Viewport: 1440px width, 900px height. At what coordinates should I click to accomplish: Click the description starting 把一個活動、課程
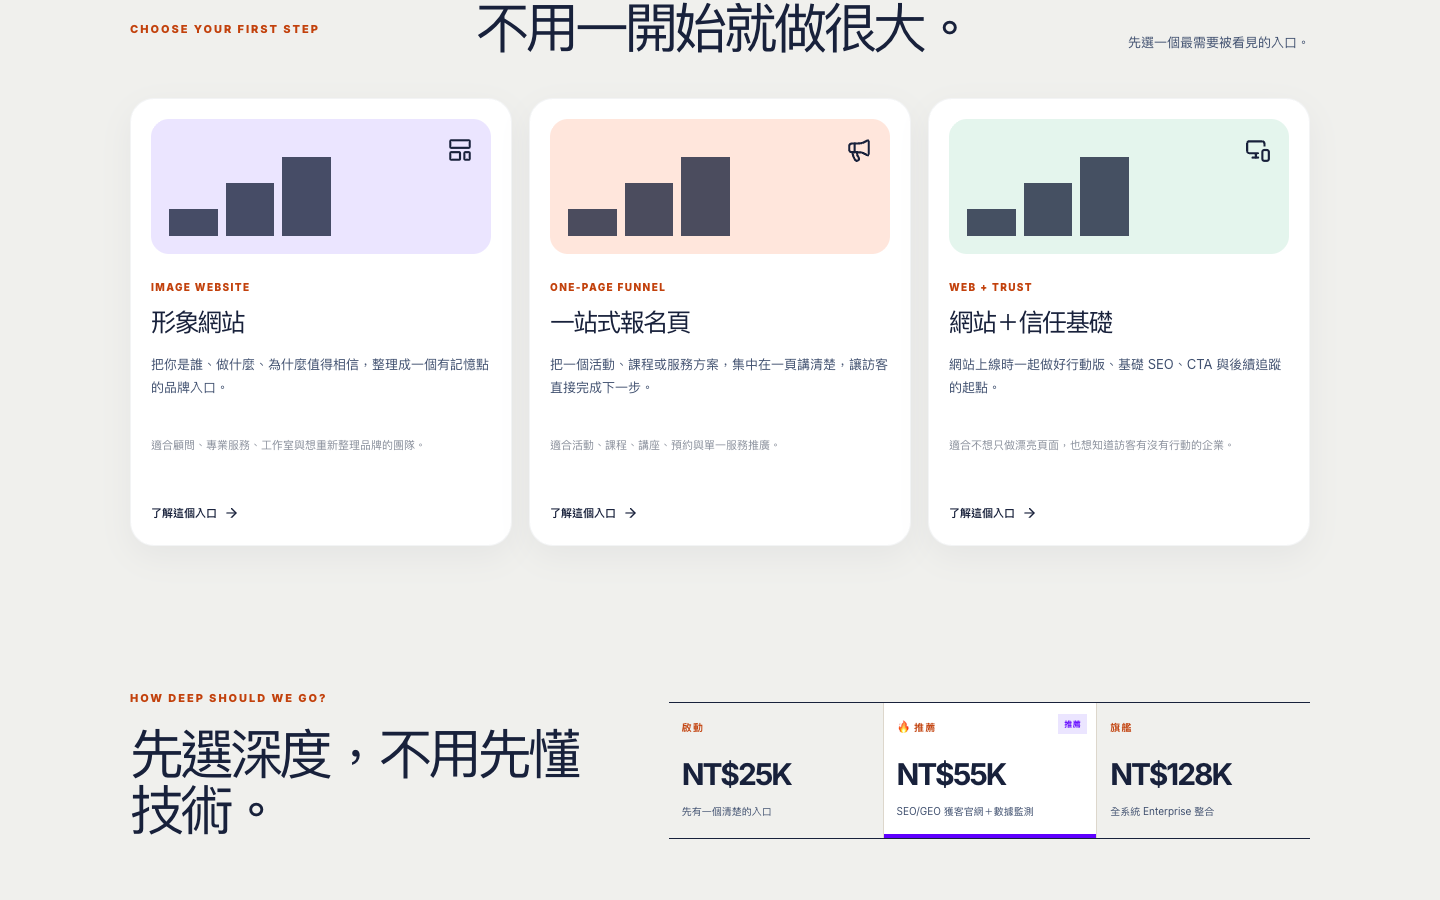(719, 376)
